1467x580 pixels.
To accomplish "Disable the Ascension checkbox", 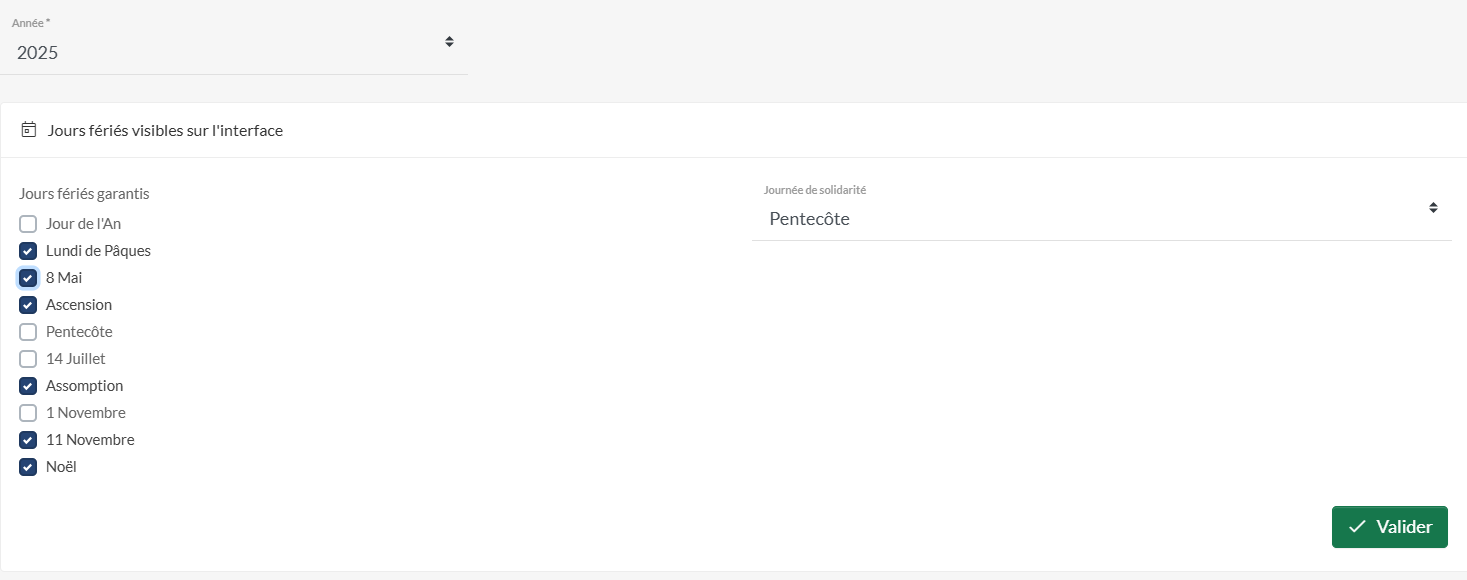I will click(x=28, y=305).
